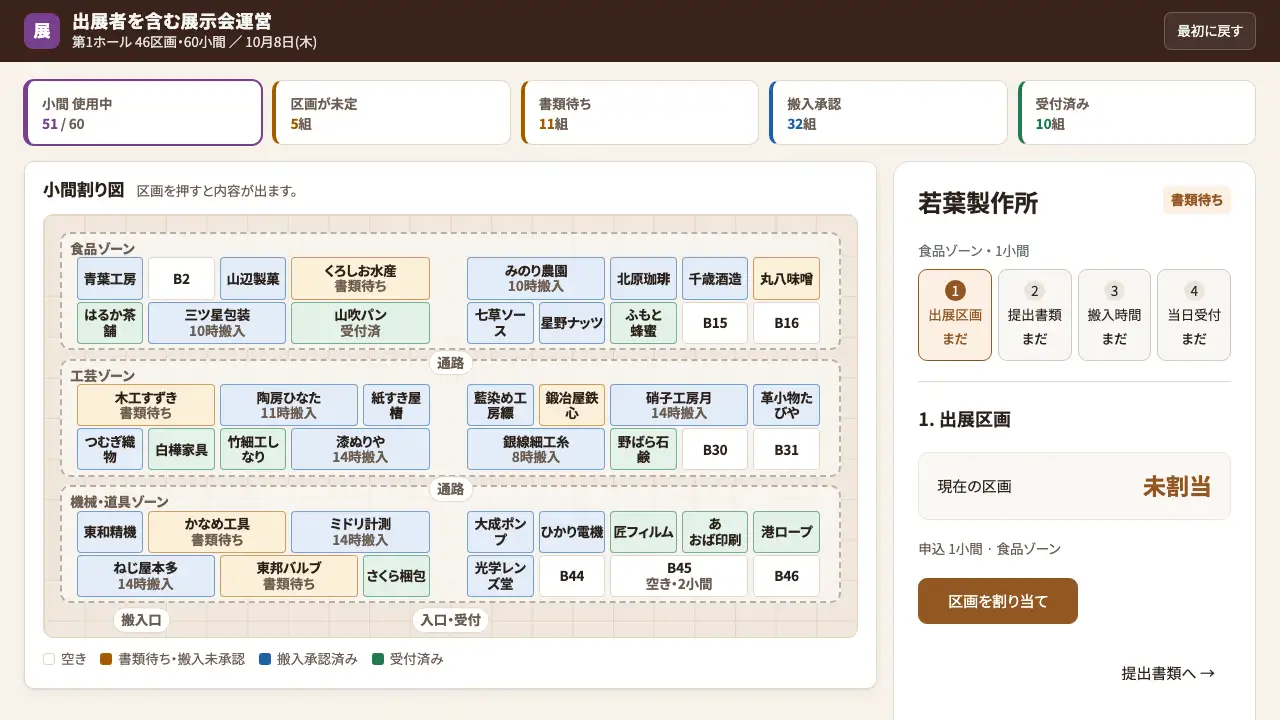Filter by 区画が未定 card
Image resolution: width=1280 pixels, height=720 pixels.
391,113
